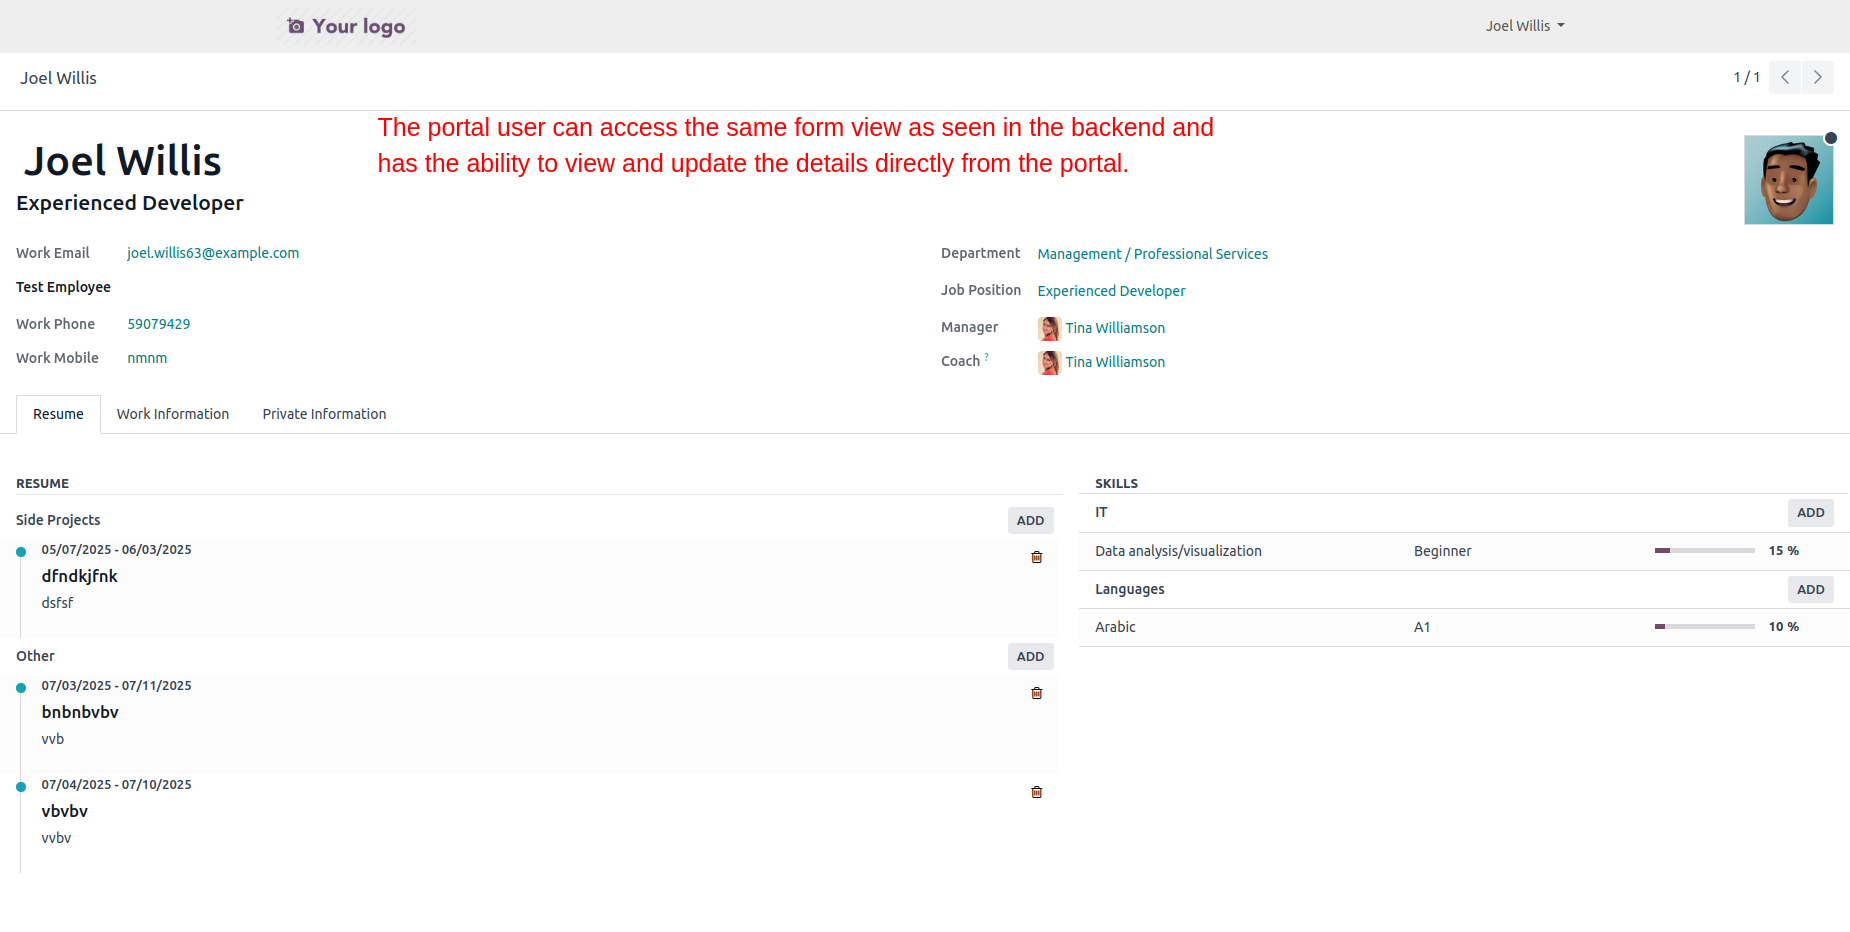Image resolution: width=1850 pixels, height=932 pixels.
Task: Open the Joel Willis user dropdown
Action: (x=1524, y=26)
